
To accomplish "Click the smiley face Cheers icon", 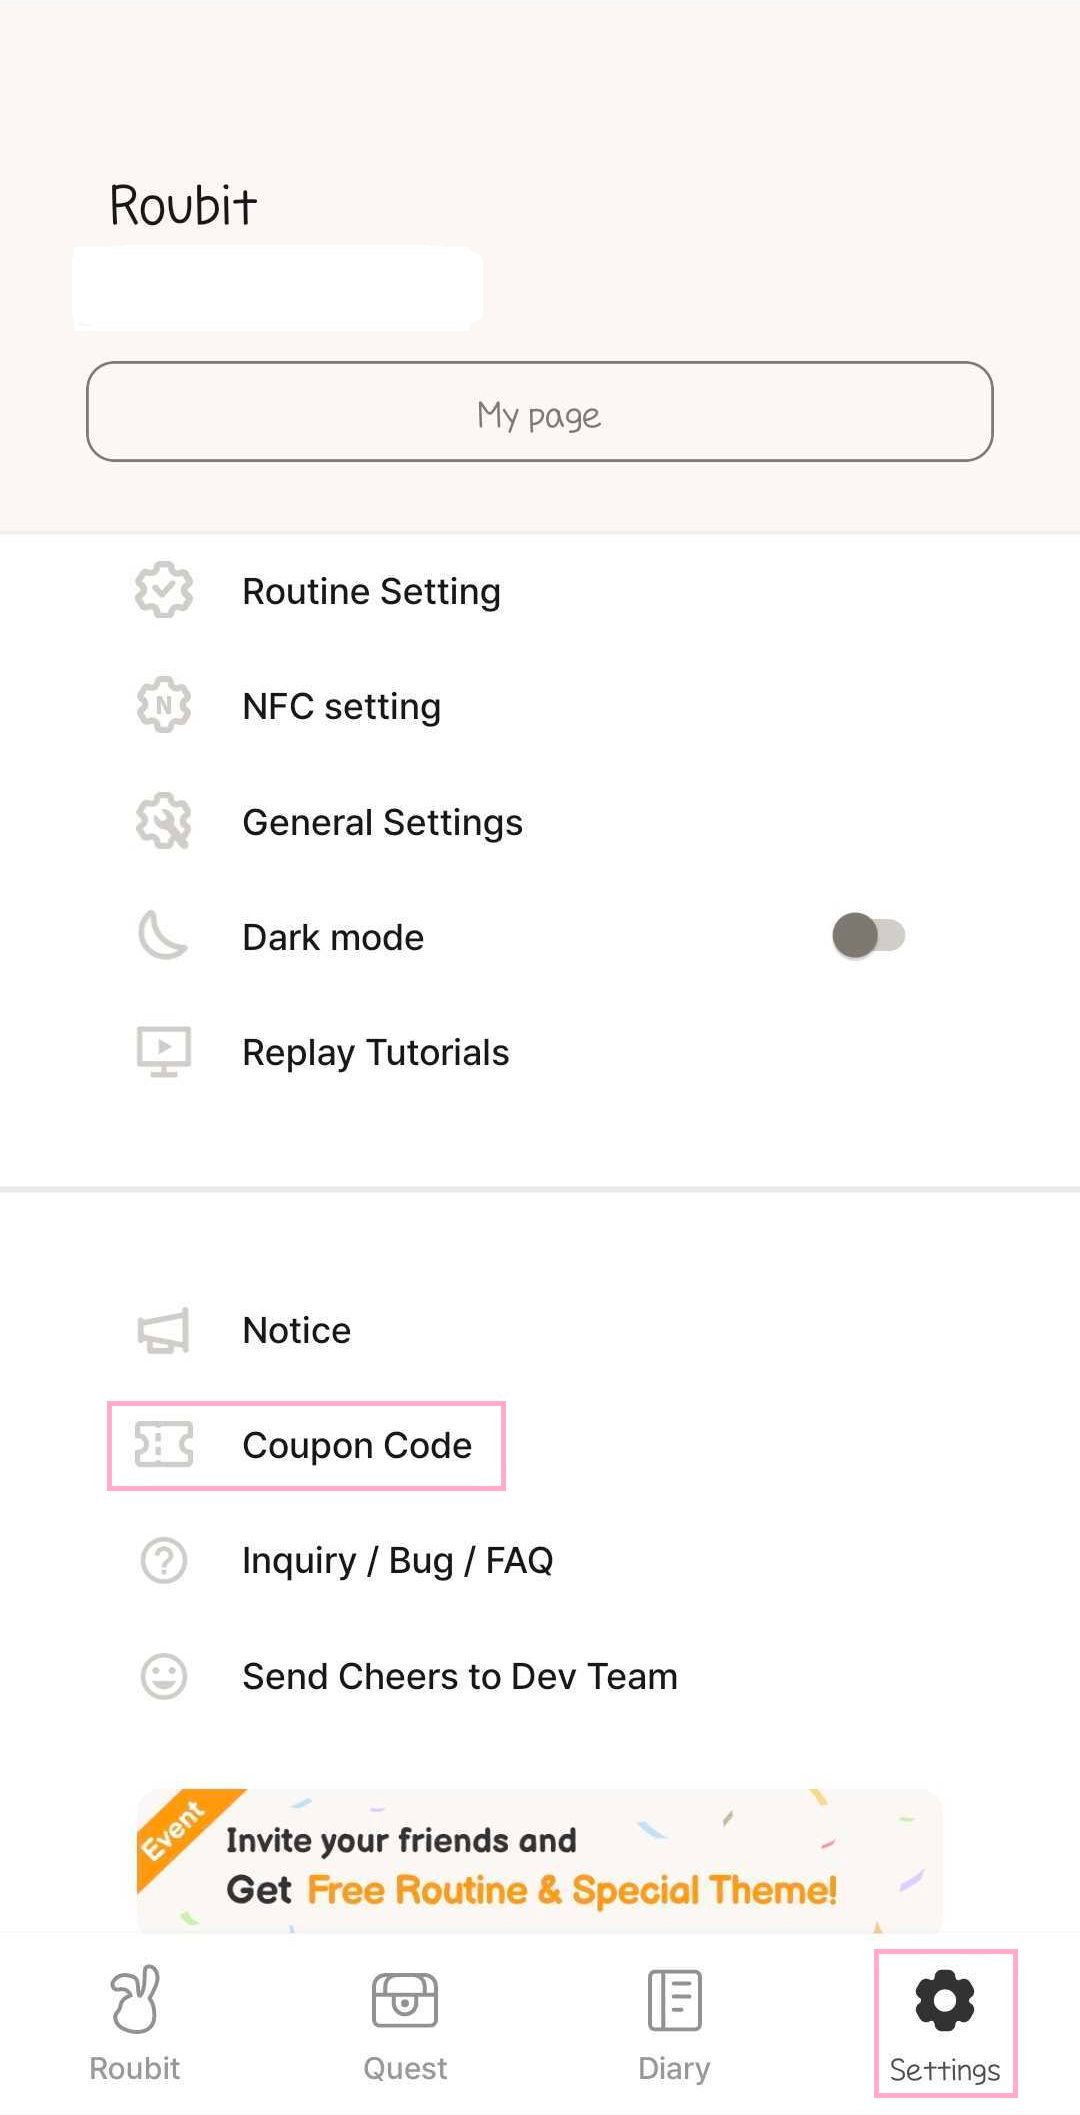I will pos(164,1676).
